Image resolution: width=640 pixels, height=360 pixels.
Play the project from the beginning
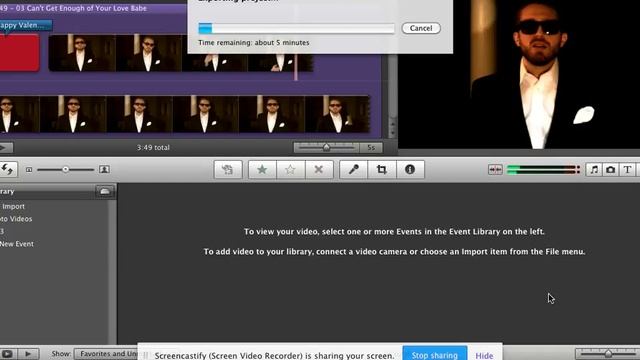tap(6, 147)
